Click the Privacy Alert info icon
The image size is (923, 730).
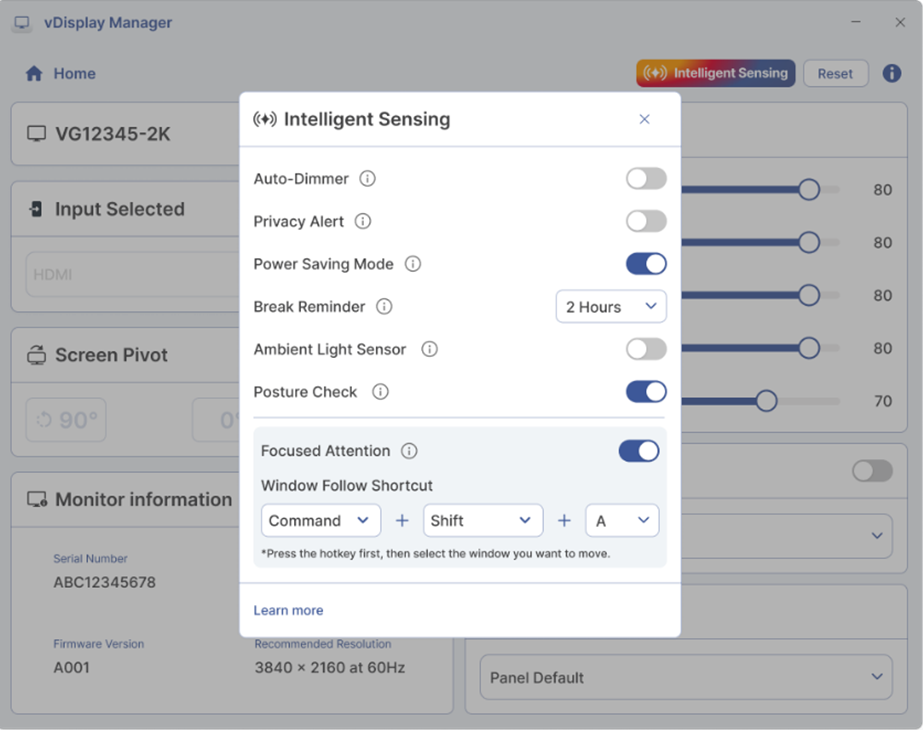(x=364, y=221)
